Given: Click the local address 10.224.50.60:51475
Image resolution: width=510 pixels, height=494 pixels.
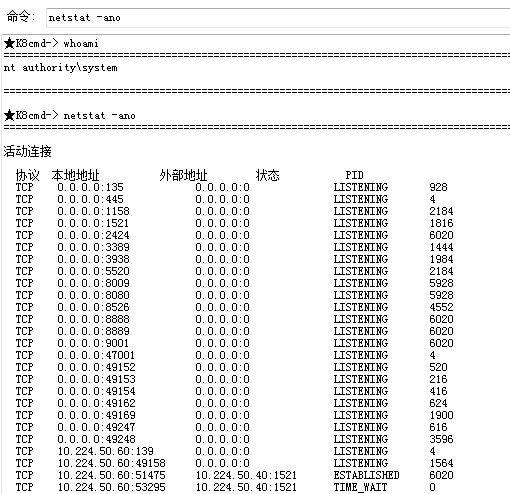Looking at the screenshot, I should (112, 475).
